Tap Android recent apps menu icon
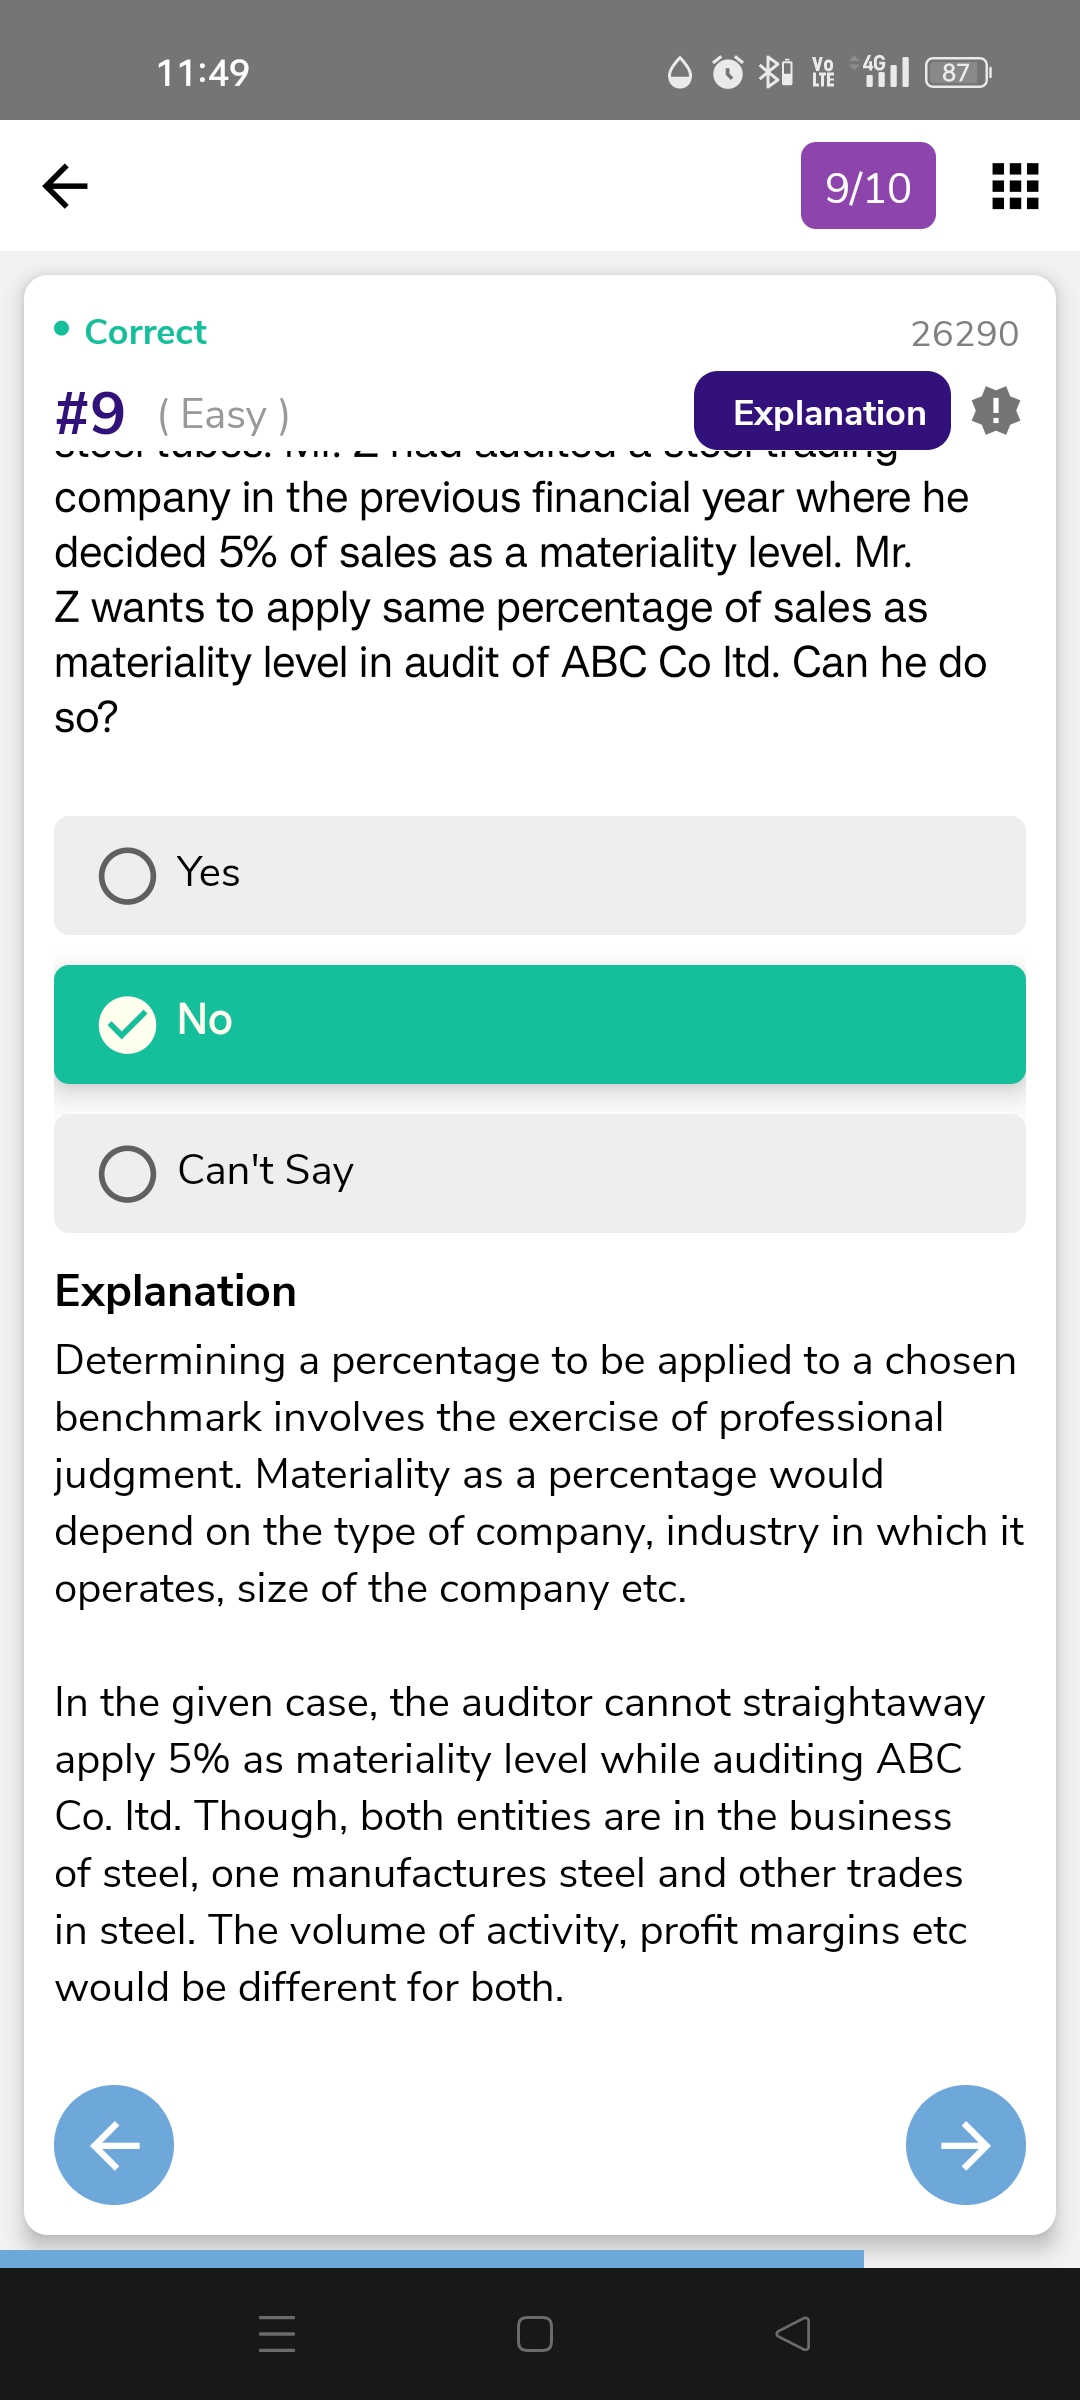The image size is (1080, 2400). [x=277, y=2334]
